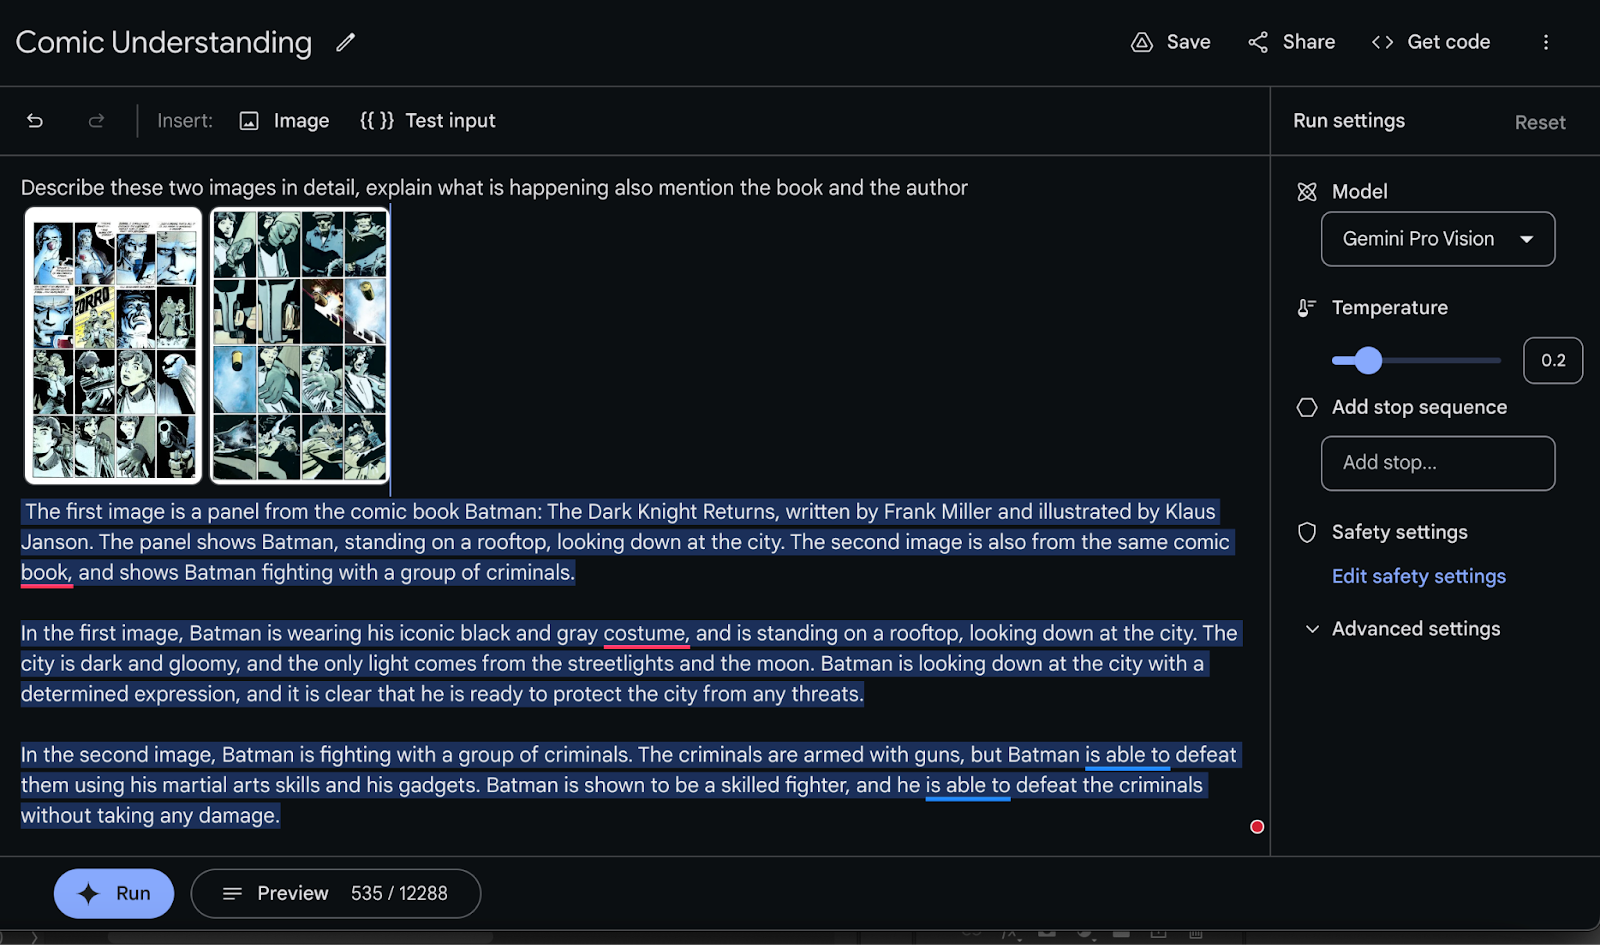Click the Save drive icon

point(1141,42)
